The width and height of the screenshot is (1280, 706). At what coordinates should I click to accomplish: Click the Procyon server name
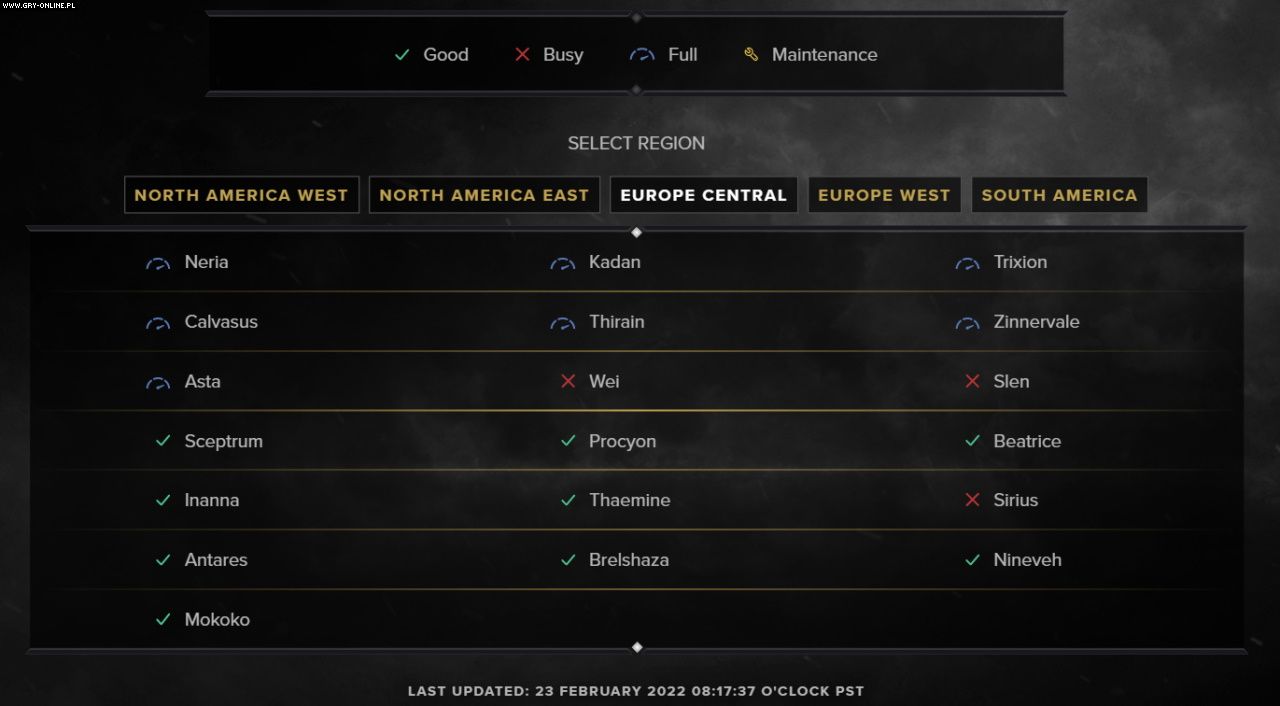click(x=622, y=441)
